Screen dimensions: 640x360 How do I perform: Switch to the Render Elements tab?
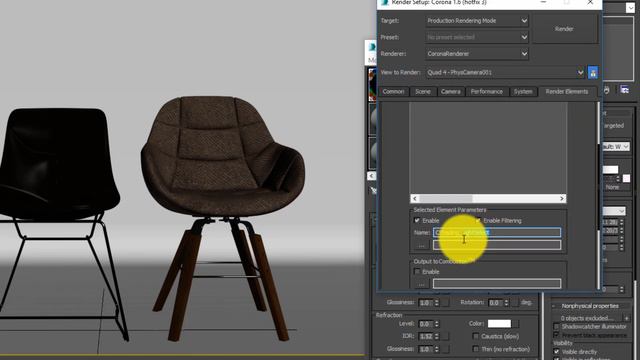[x=567, y=91]
